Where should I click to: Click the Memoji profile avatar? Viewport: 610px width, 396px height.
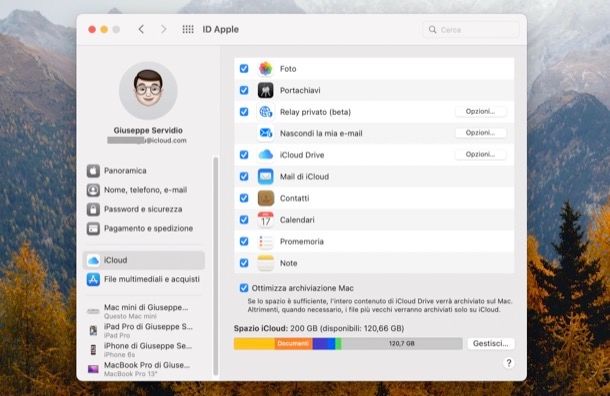(148, 91)
